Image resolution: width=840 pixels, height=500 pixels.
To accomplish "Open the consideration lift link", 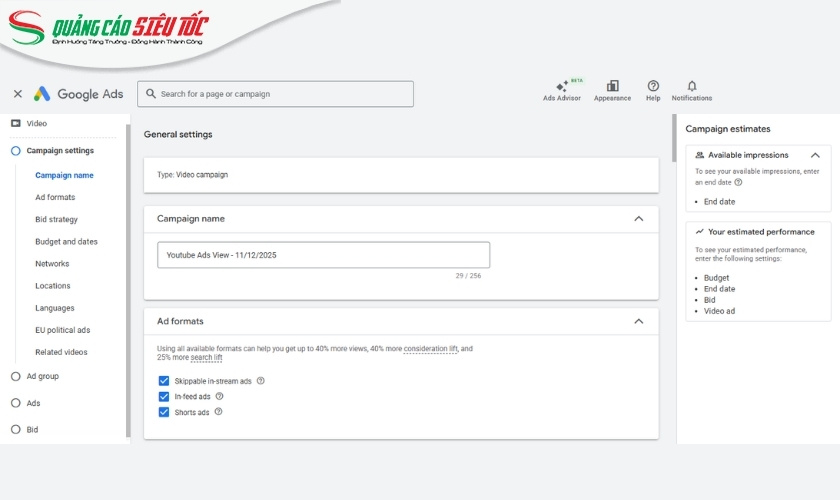I will pyautogui.click(x=430, y=348).
